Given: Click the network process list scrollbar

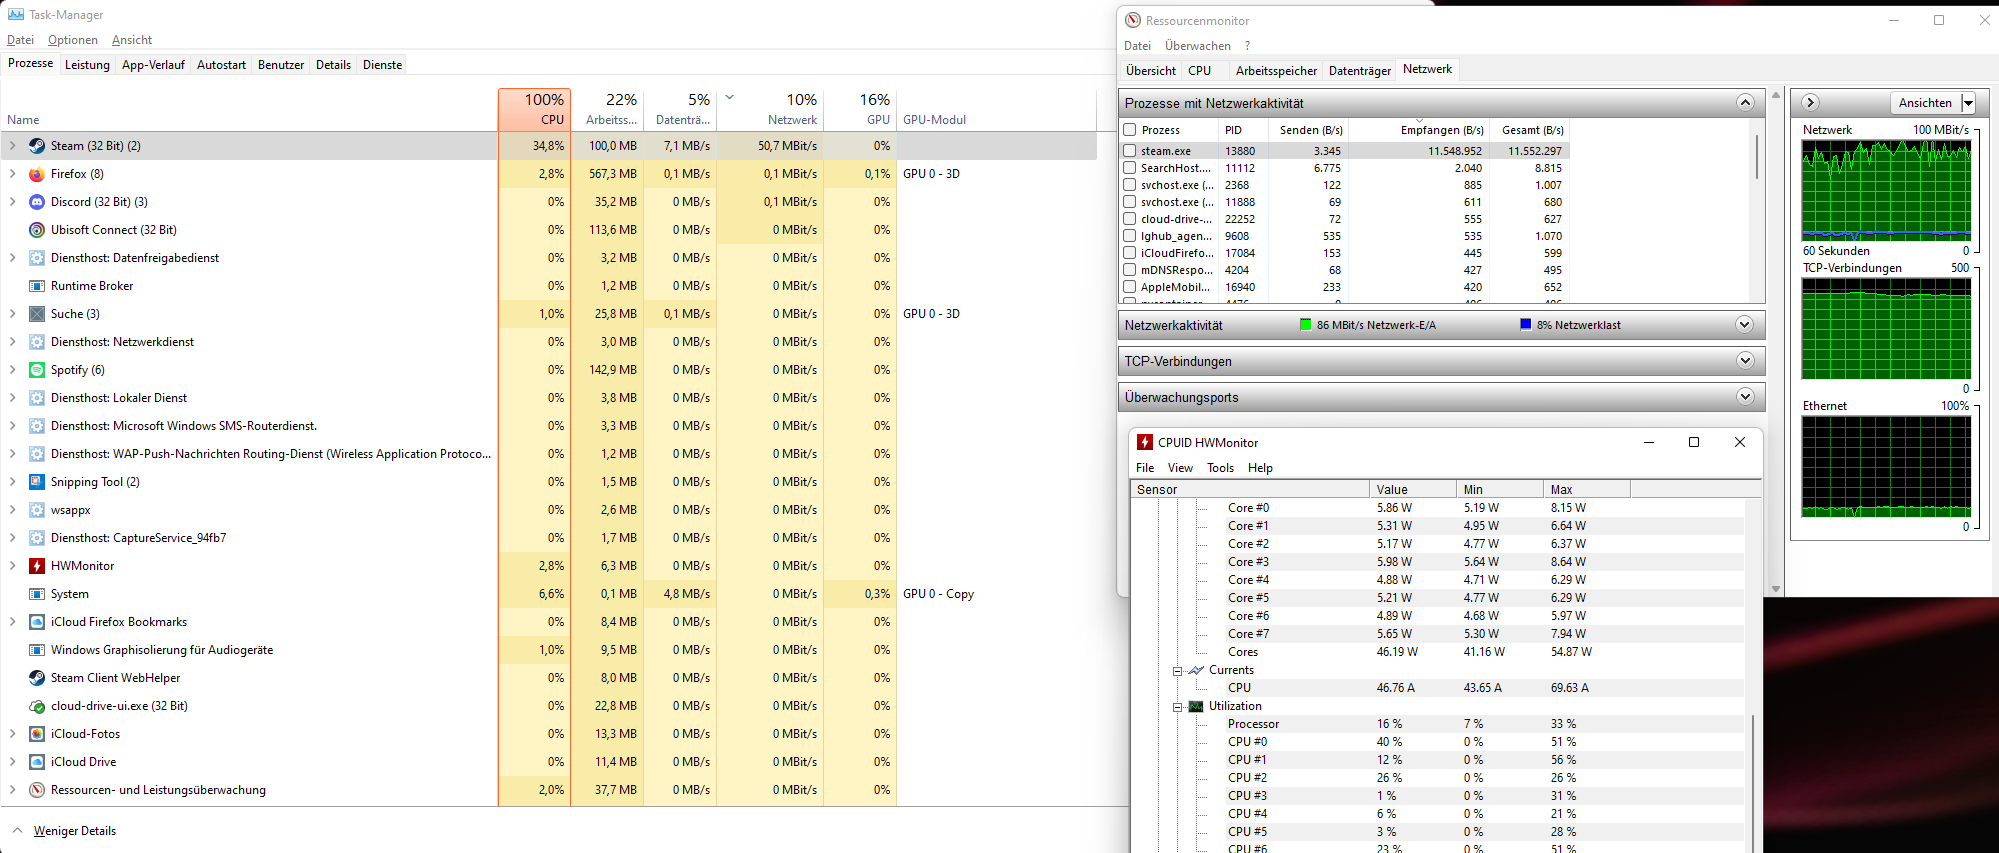Looking at the screenshot, I should (x=1757, y=157).
